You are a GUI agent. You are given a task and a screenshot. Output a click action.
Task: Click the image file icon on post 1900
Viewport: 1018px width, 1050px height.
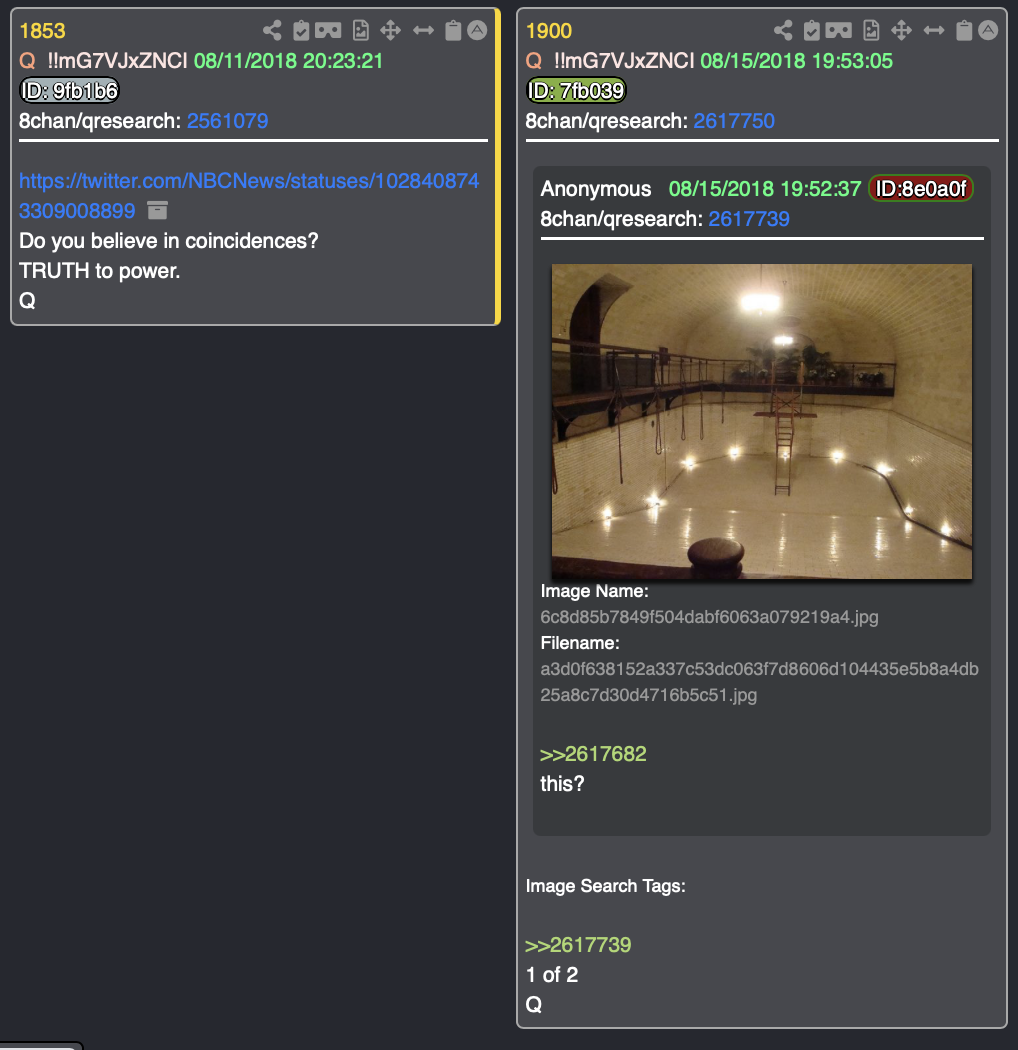(x=871, y=30)
